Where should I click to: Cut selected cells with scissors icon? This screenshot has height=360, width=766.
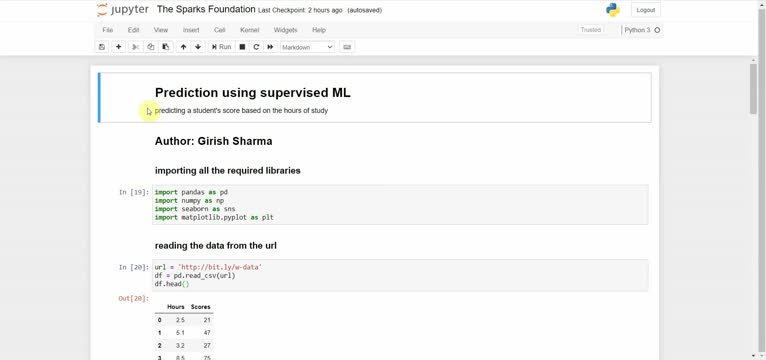[135, 47]
